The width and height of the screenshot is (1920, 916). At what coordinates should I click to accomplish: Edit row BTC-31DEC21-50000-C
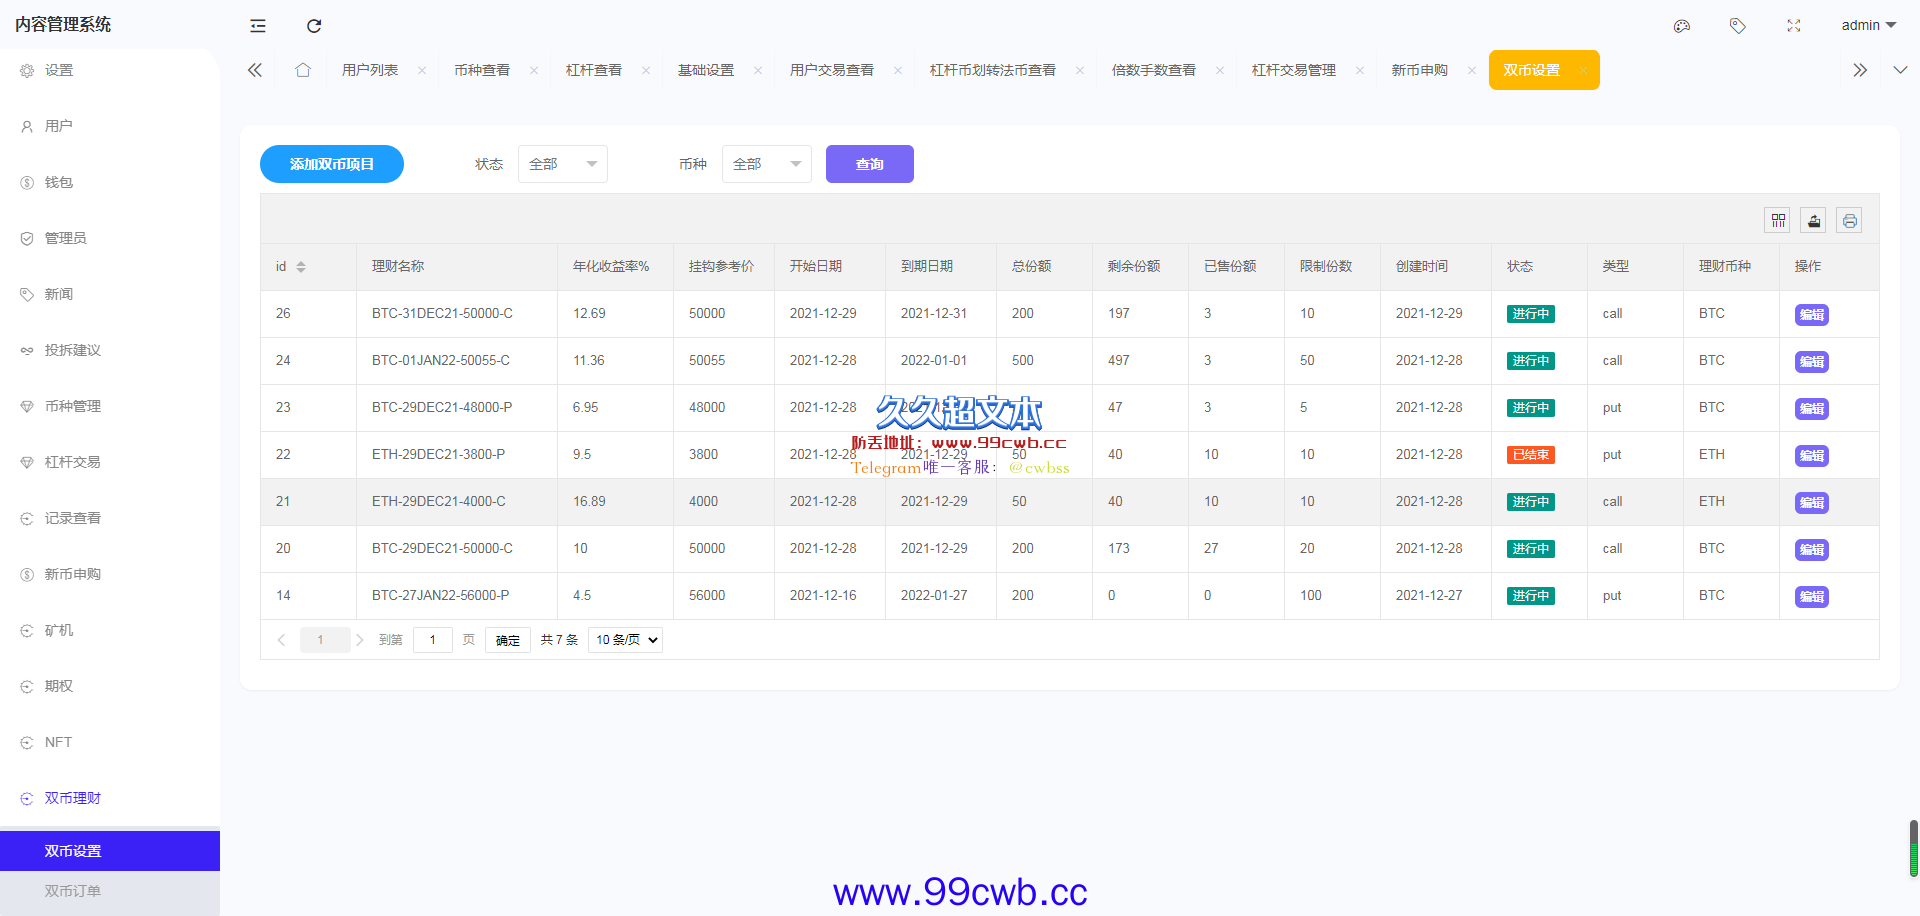point(1812,315)
